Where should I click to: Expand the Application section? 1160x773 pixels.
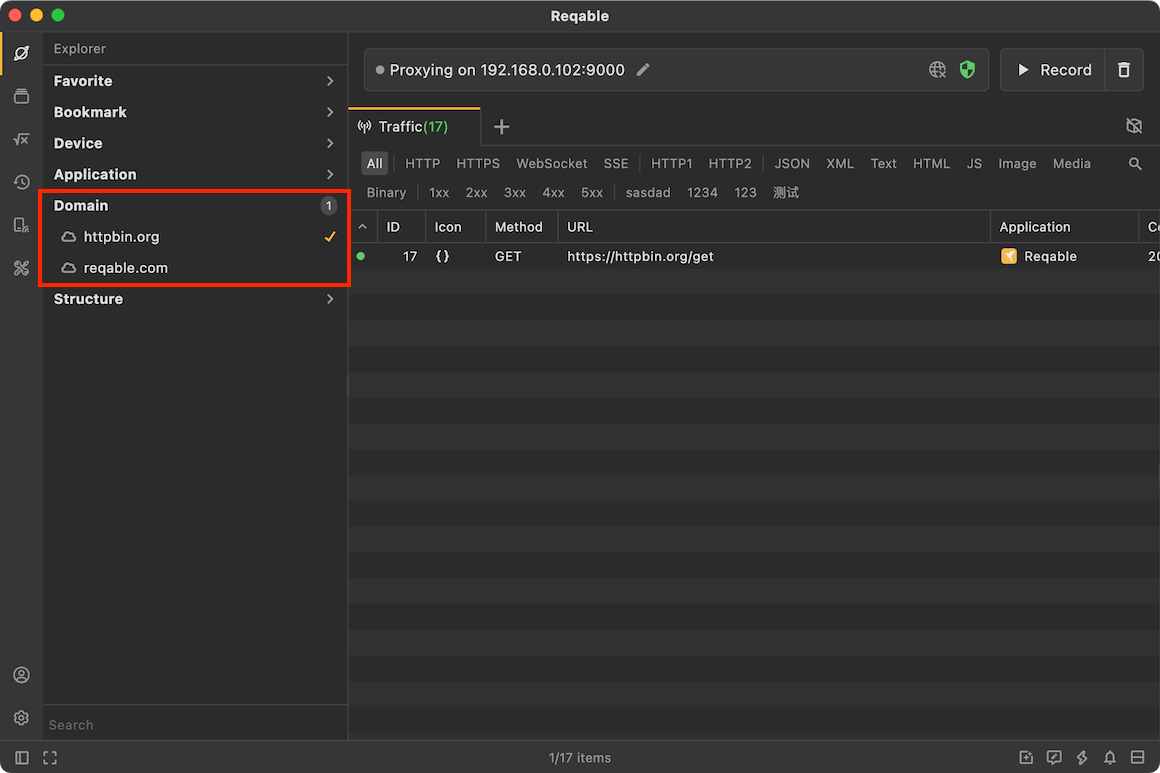(195, 175)
